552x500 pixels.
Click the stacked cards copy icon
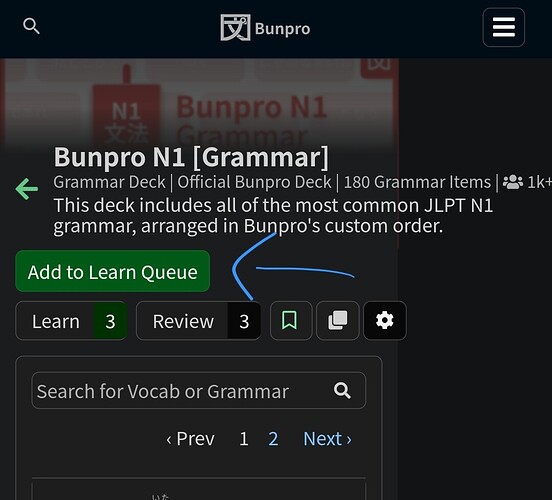coord(338,320)
